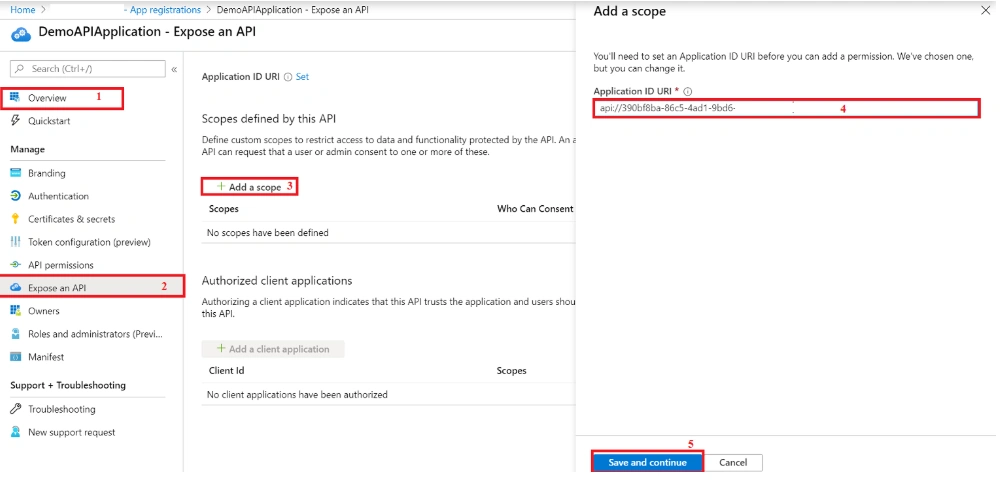The width and height of the screenshot is (1007, 480).
Task: Open Troubleshooting page
Action: click(61, 409)
